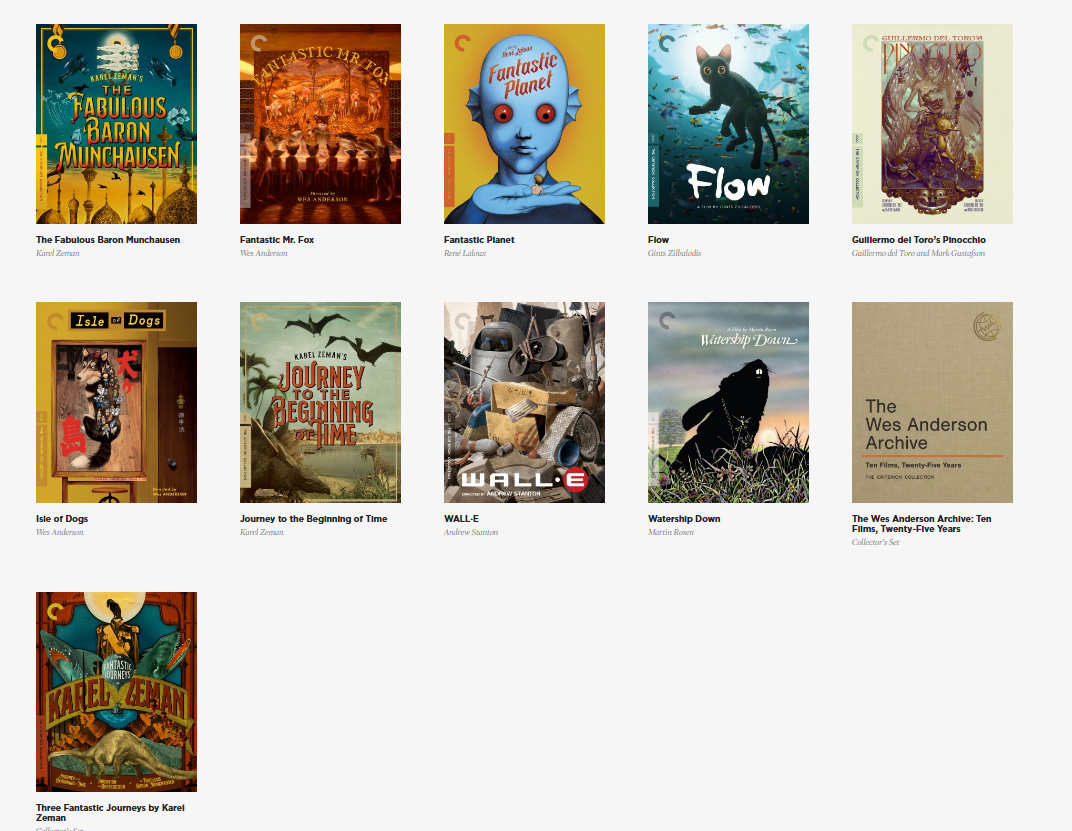Click 'The Fabulous Baron Munchausen' title link
The width and height of the screenshot is (1072, 831).
tap(108, 240)
